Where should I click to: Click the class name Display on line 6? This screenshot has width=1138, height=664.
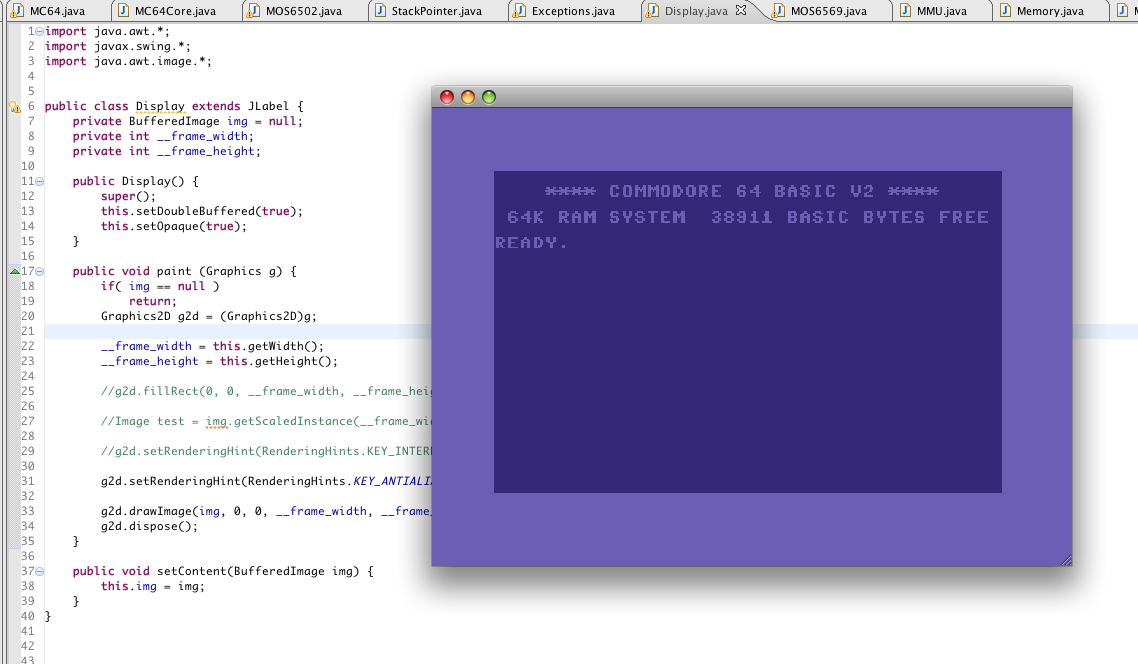pos(160,106)
